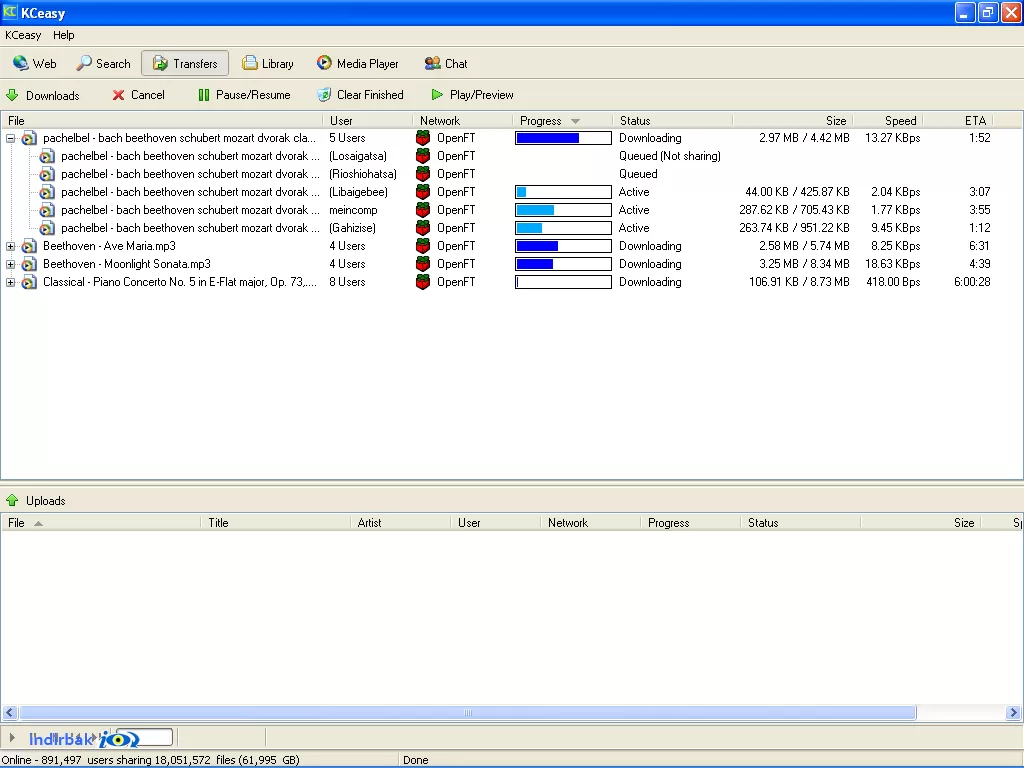Click the uploads Artist column header
Image resolution: width=1024 pixels, height=768 pixels.
point(400,523)
